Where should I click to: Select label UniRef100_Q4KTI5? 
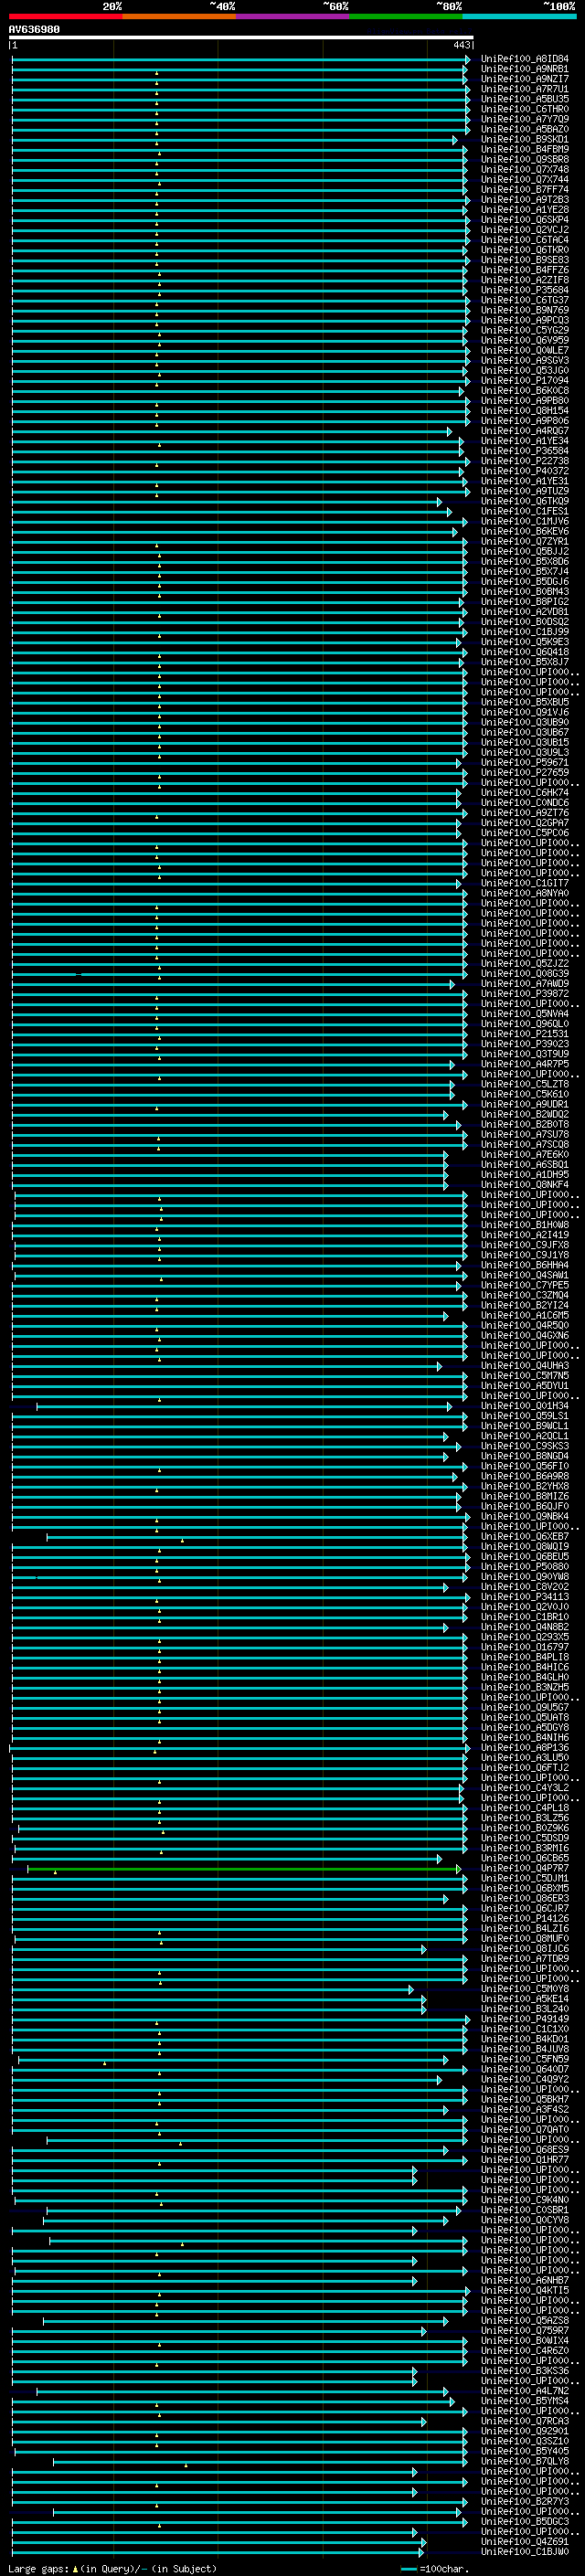point(525,2290)
